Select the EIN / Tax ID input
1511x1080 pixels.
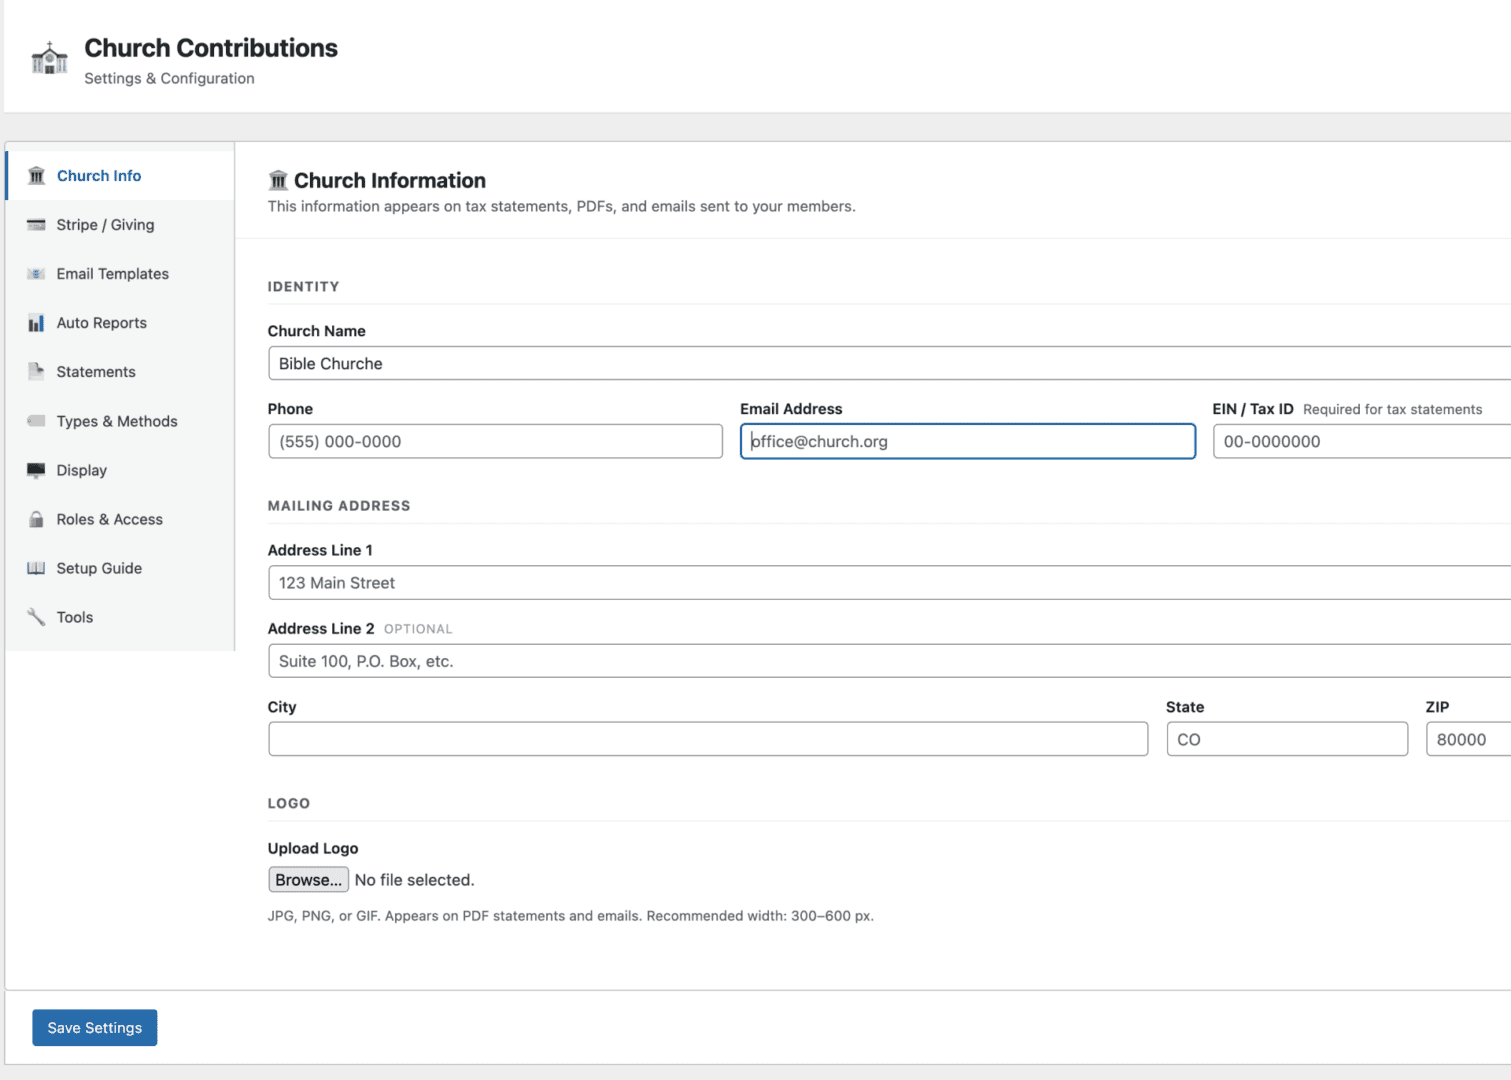tap(1360, 442)
